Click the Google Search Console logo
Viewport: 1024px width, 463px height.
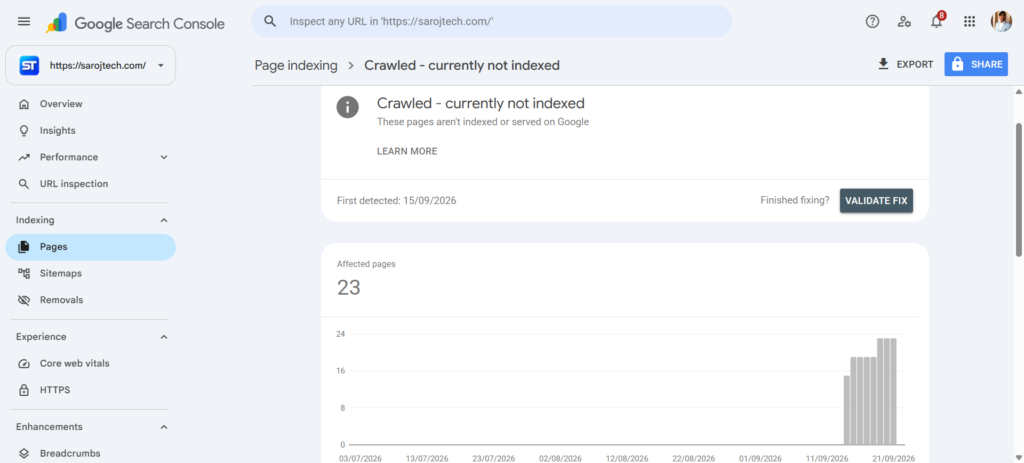click(x=135, y=24)
